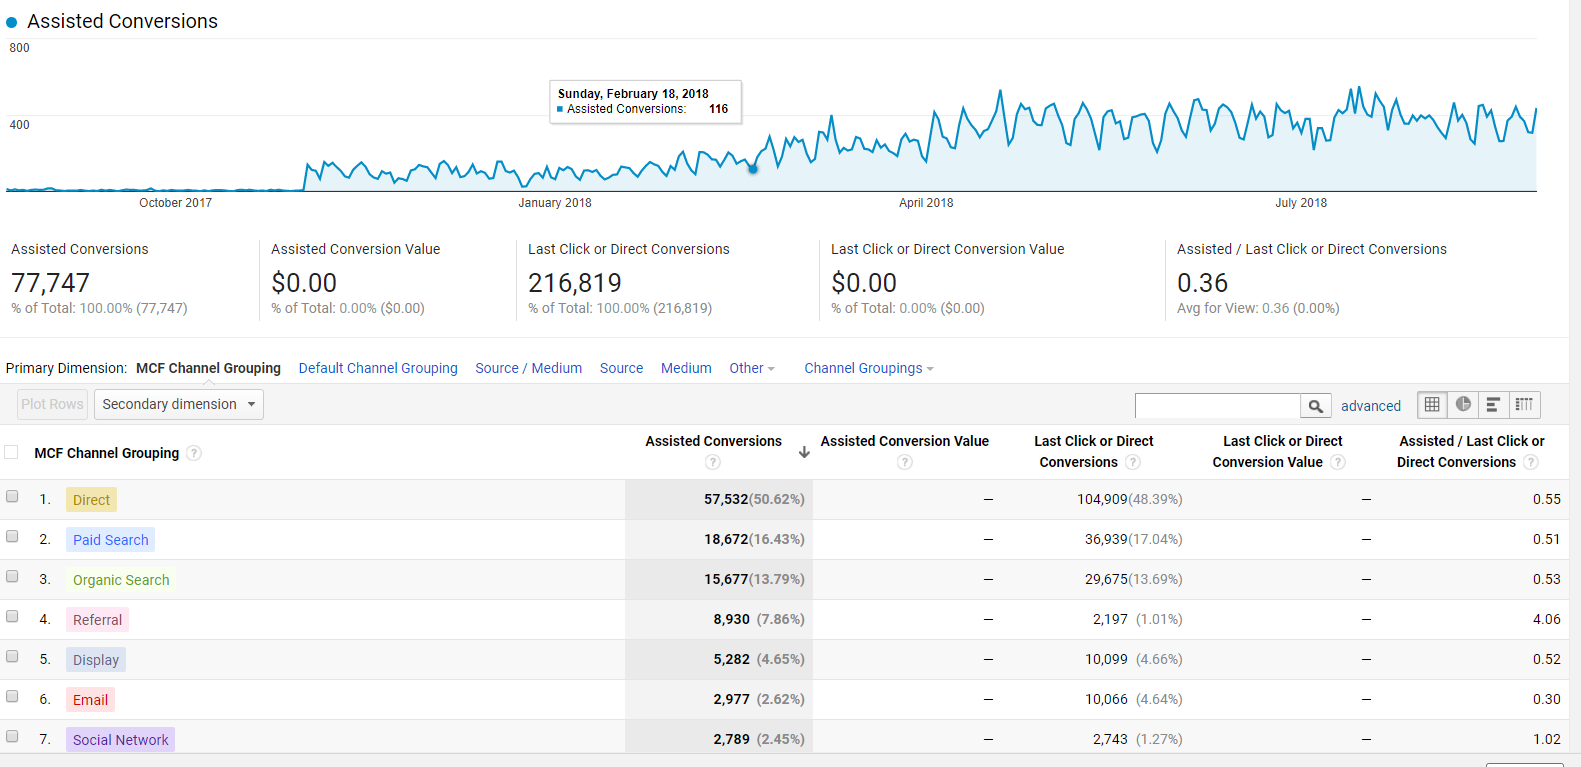1581x767 pixels.
Task: Select Default Channel Grouping dimension
Action: click(x=378, y=368)
